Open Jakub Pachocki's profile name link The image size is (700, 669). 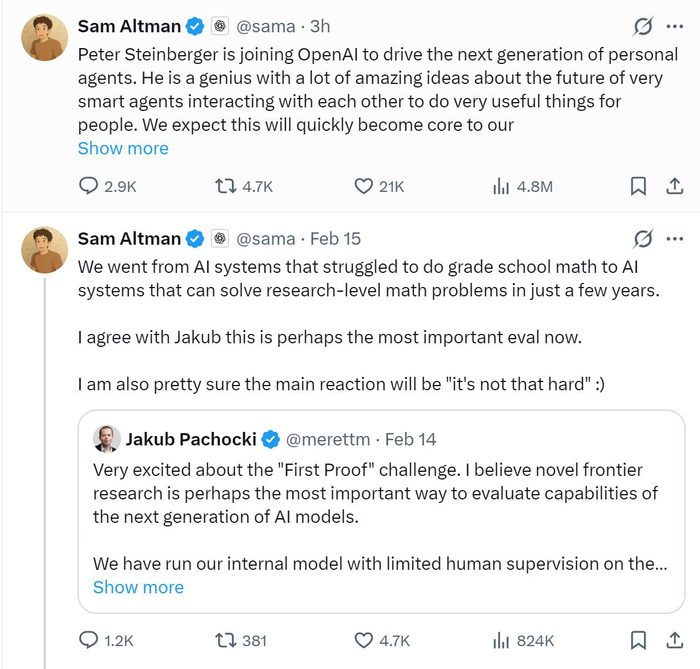tap(189, 439)
